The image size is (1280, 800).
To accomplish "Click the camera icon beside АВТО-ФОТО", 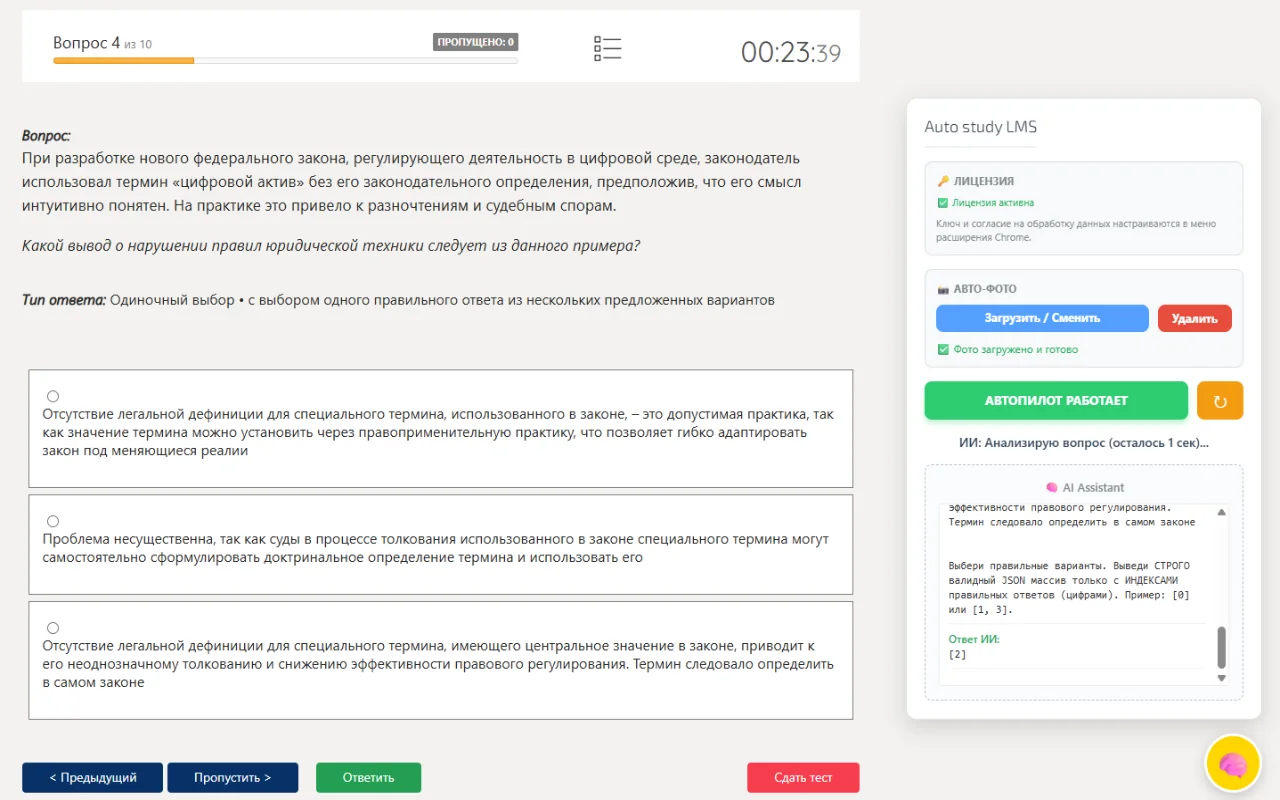I will 942,289.
